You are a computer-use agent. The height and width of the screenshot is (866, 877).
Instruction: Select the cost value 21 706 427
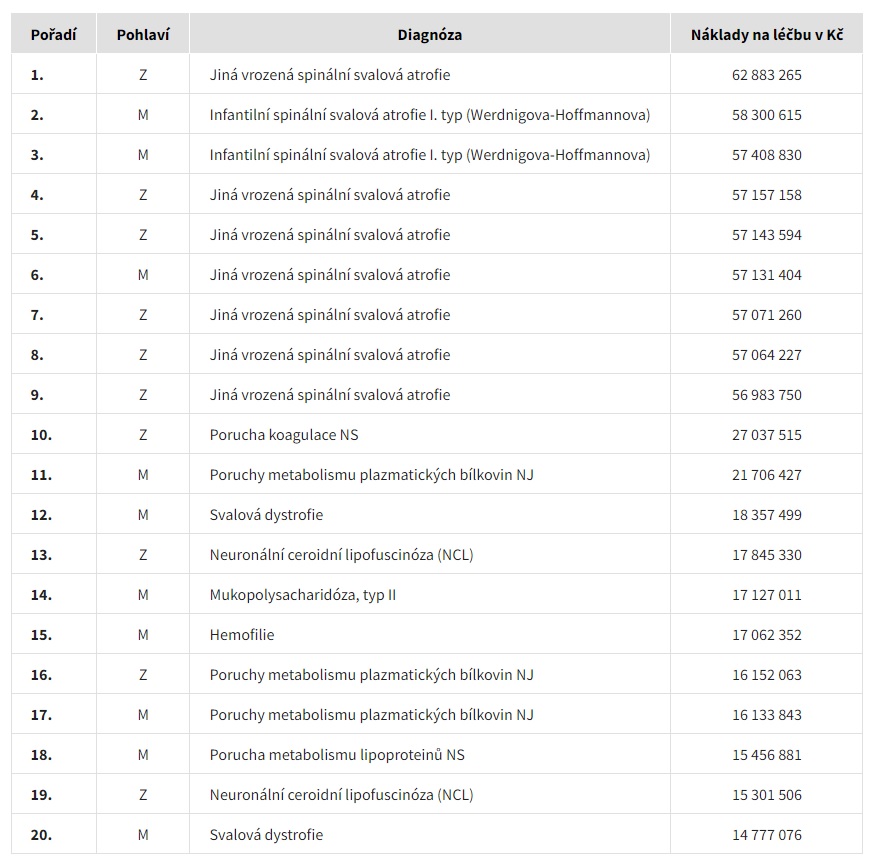click(x=766, y=475)
